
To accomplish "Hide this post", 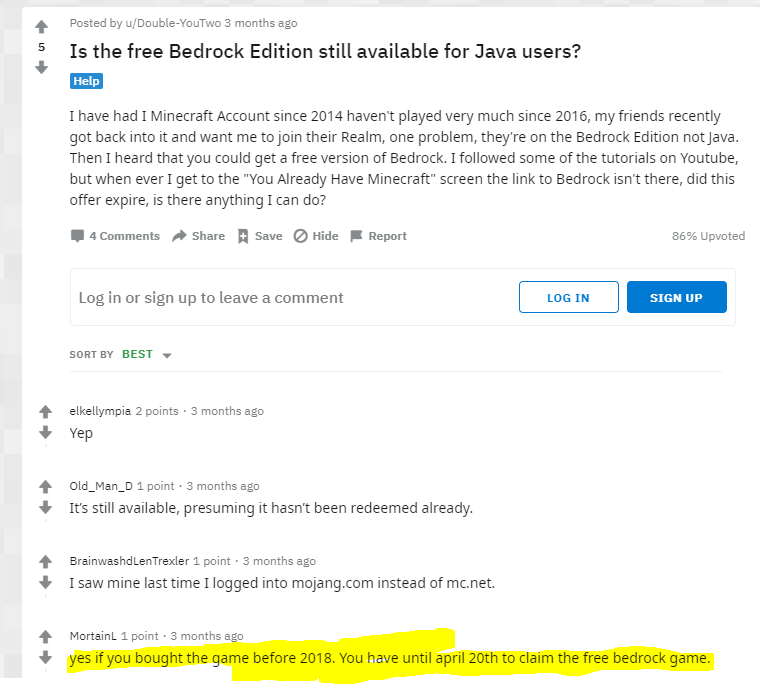I will pos(316,236).
